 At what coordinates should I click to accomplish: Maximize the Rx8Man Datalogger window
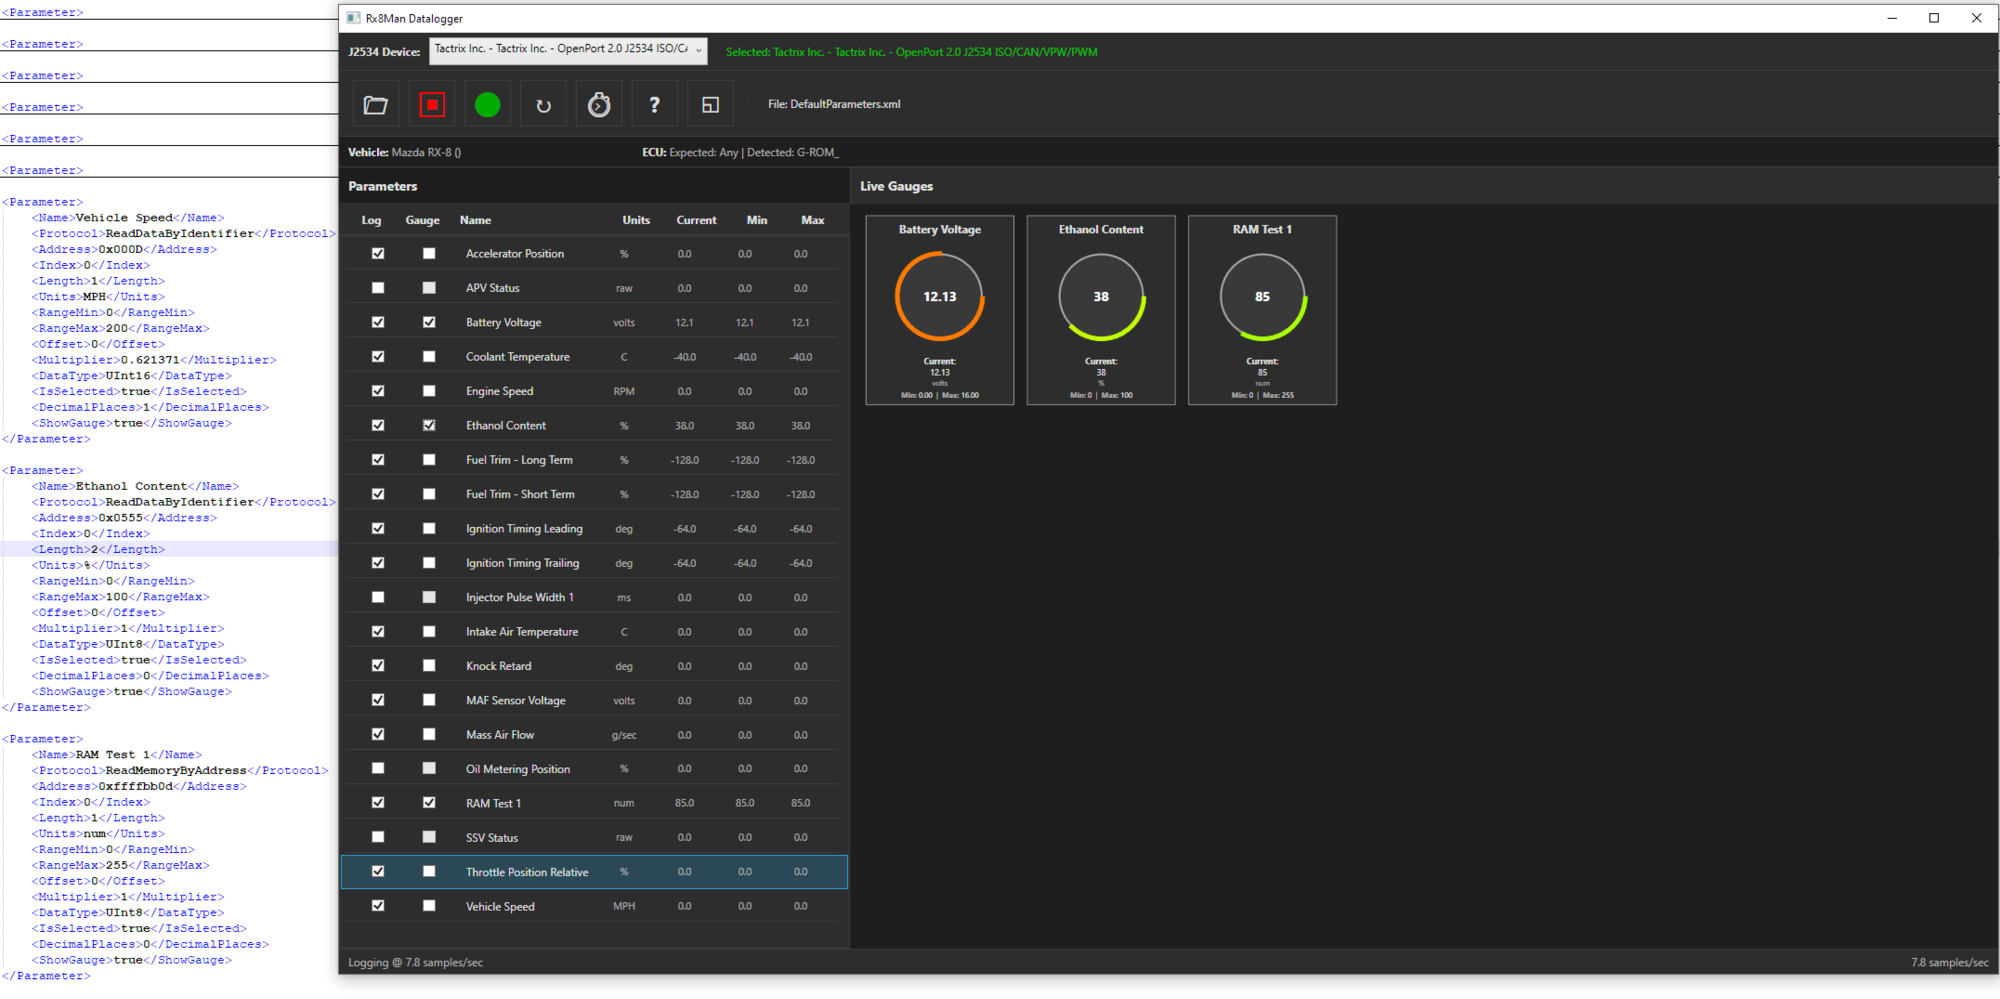(x=1934, y=18)
